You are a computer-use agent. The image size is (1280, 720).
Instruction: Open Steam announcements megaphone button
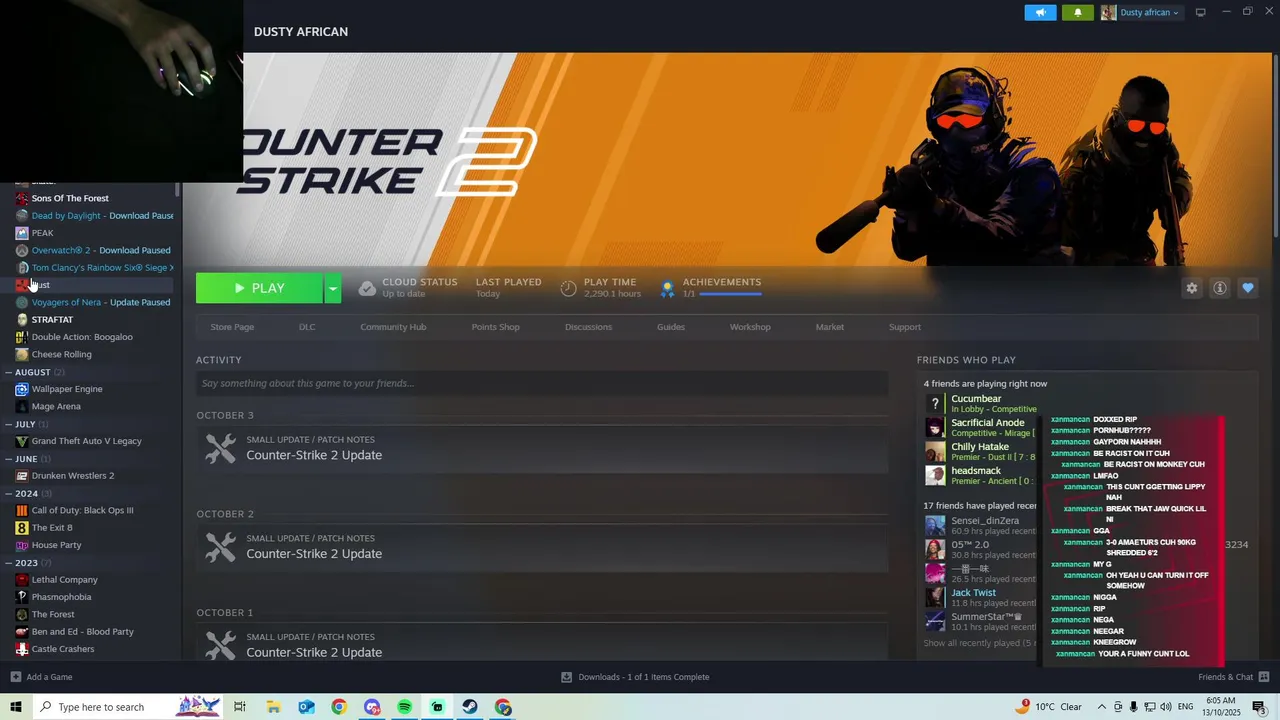[x=1040, y=13]
